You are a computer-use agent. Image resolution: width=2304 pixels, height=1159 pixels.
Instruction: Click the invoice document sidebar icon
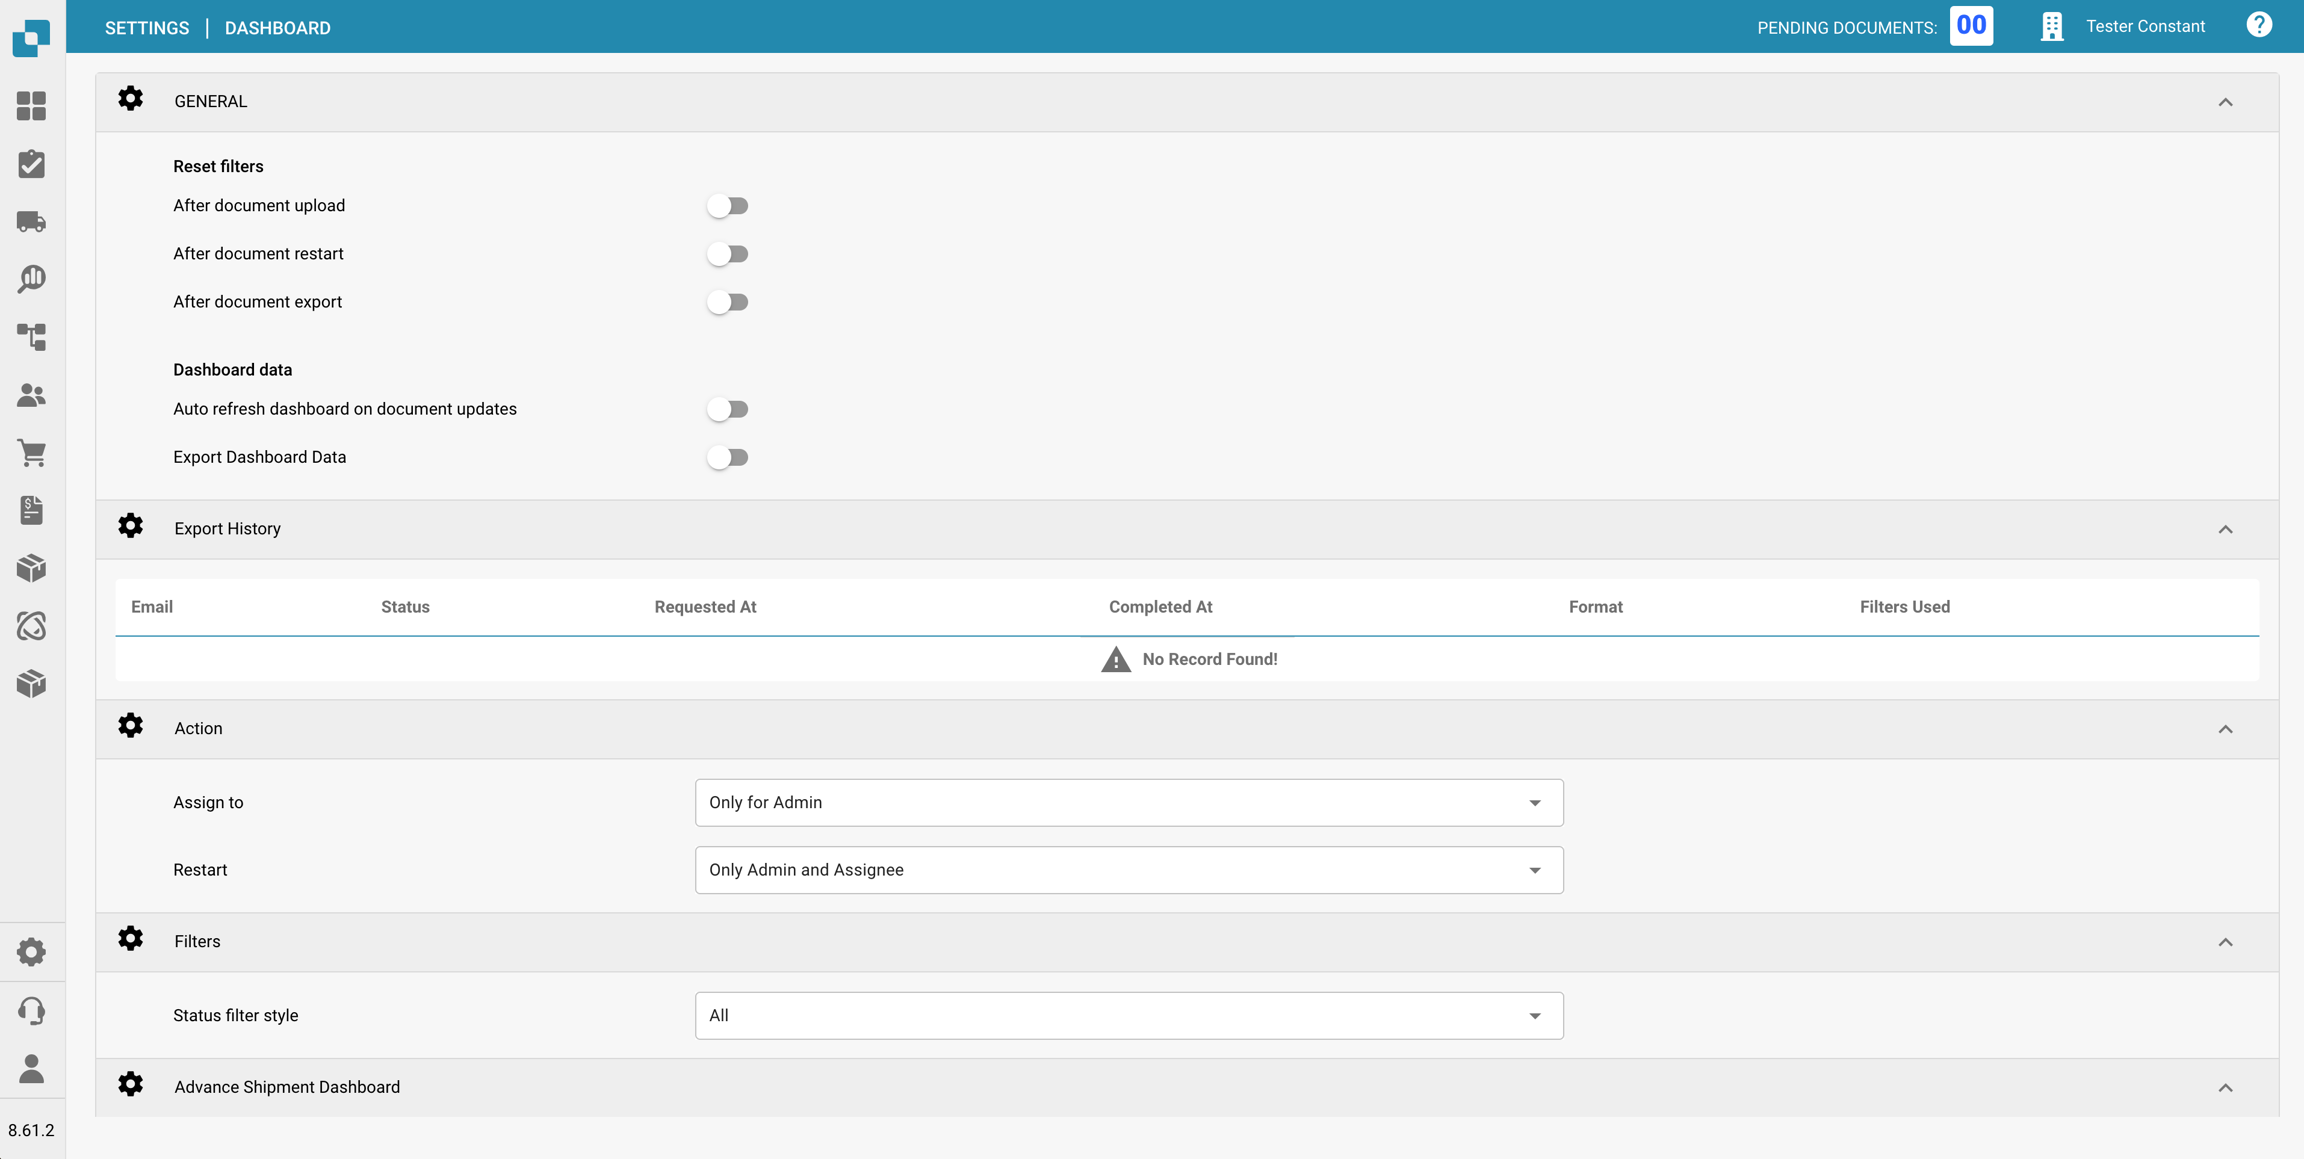(31, 511)
